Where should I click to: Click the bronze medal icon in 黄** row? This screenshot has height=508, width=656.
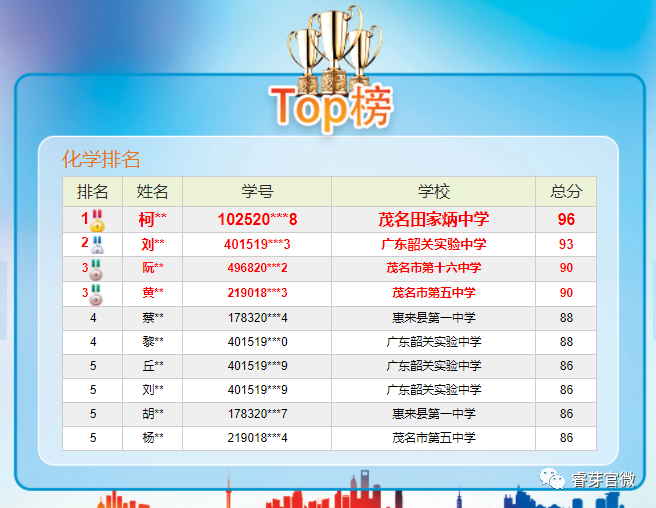(x=96, y=295)
